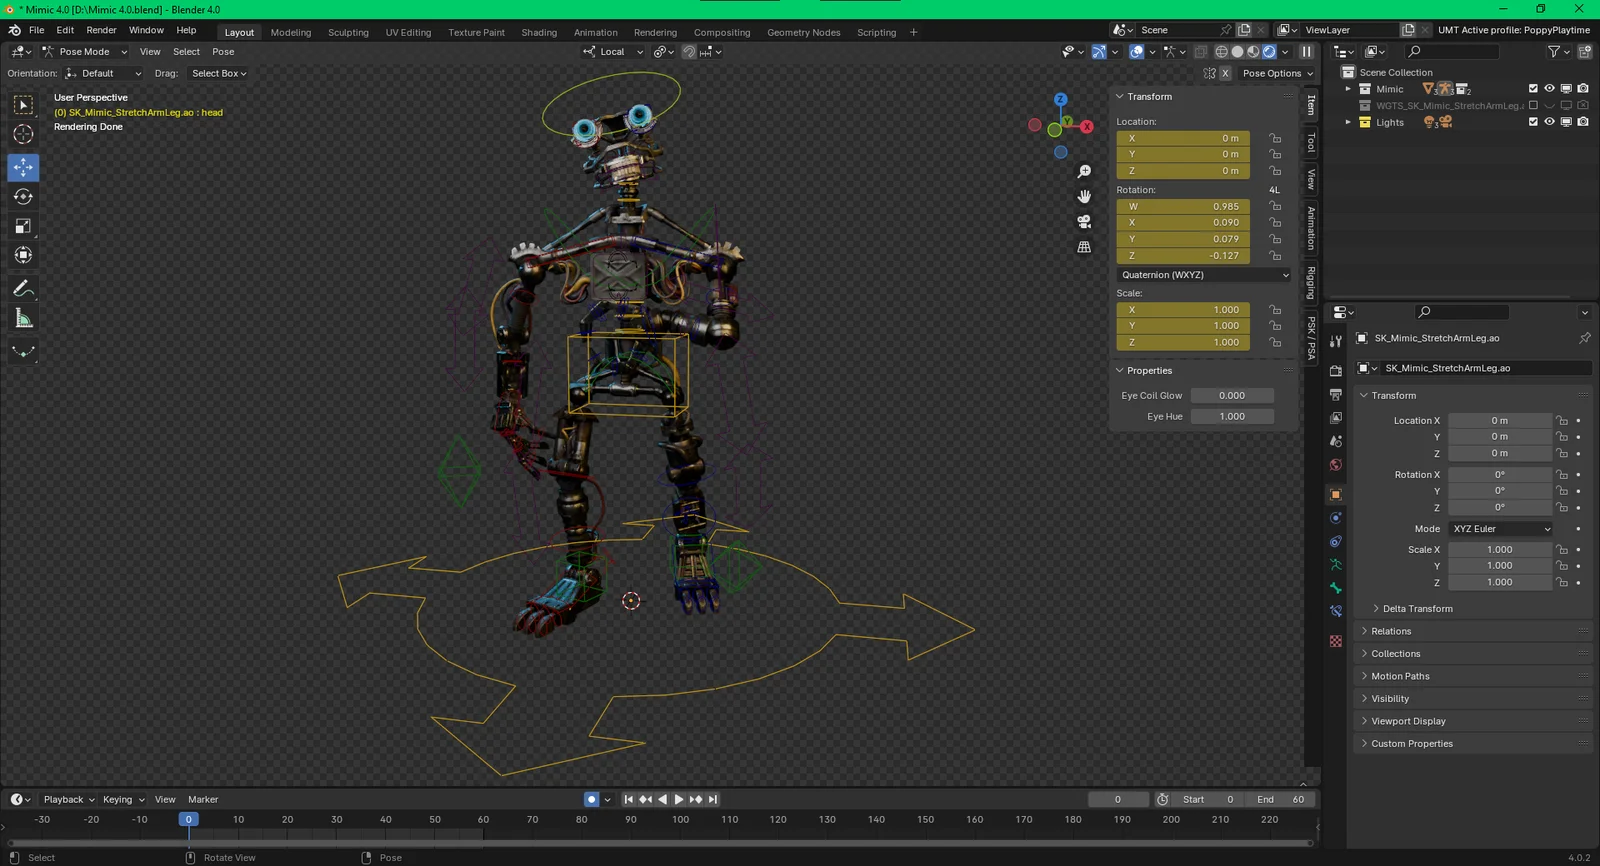Select rendered viewport shading
This screenshot has height=866, width=1600.
(1269, 52)
